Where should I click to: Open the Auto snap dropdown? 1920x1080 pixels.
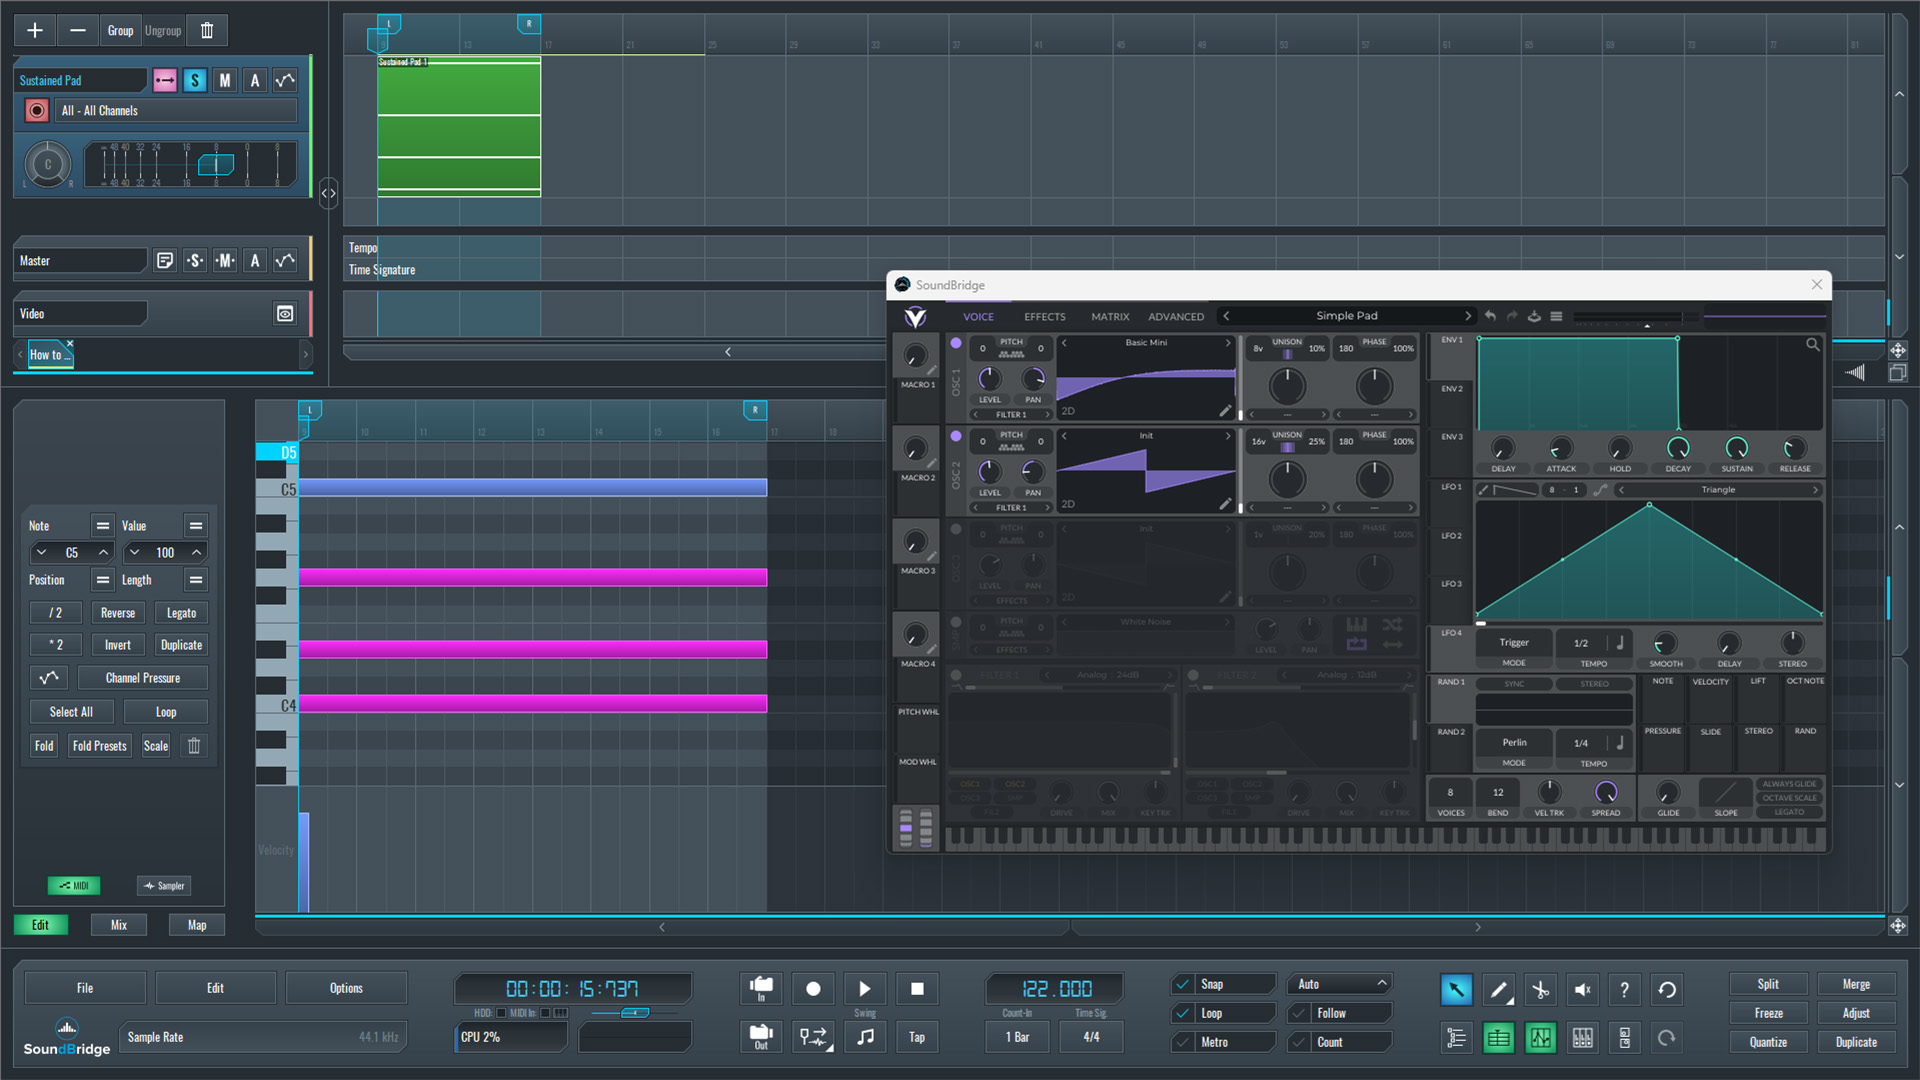(x=1340, y=984)
